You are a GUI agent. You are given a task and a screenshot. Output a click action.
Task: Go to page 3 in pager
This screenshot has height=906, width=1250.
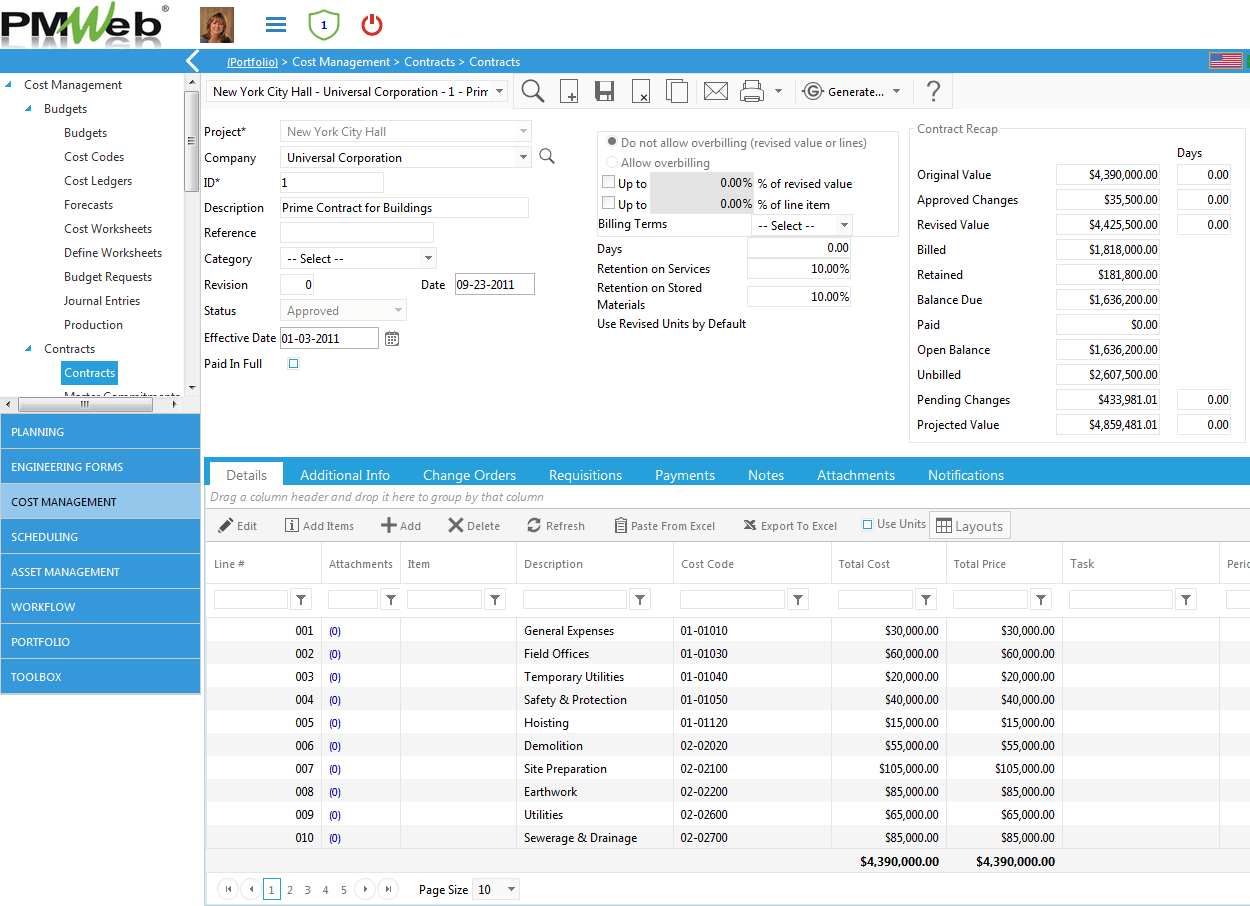coord(307,890)
